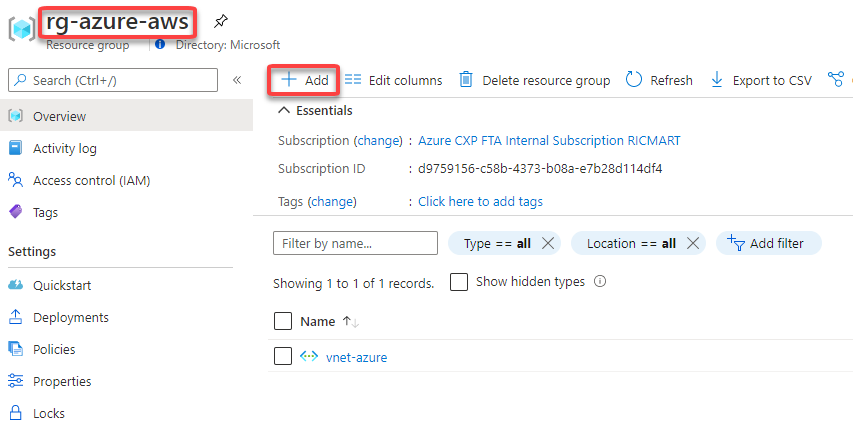This screenshot has height=440, width=853.
Task: Collapse the sidebar with the double chevron
Action: click(x=237, y=80)
